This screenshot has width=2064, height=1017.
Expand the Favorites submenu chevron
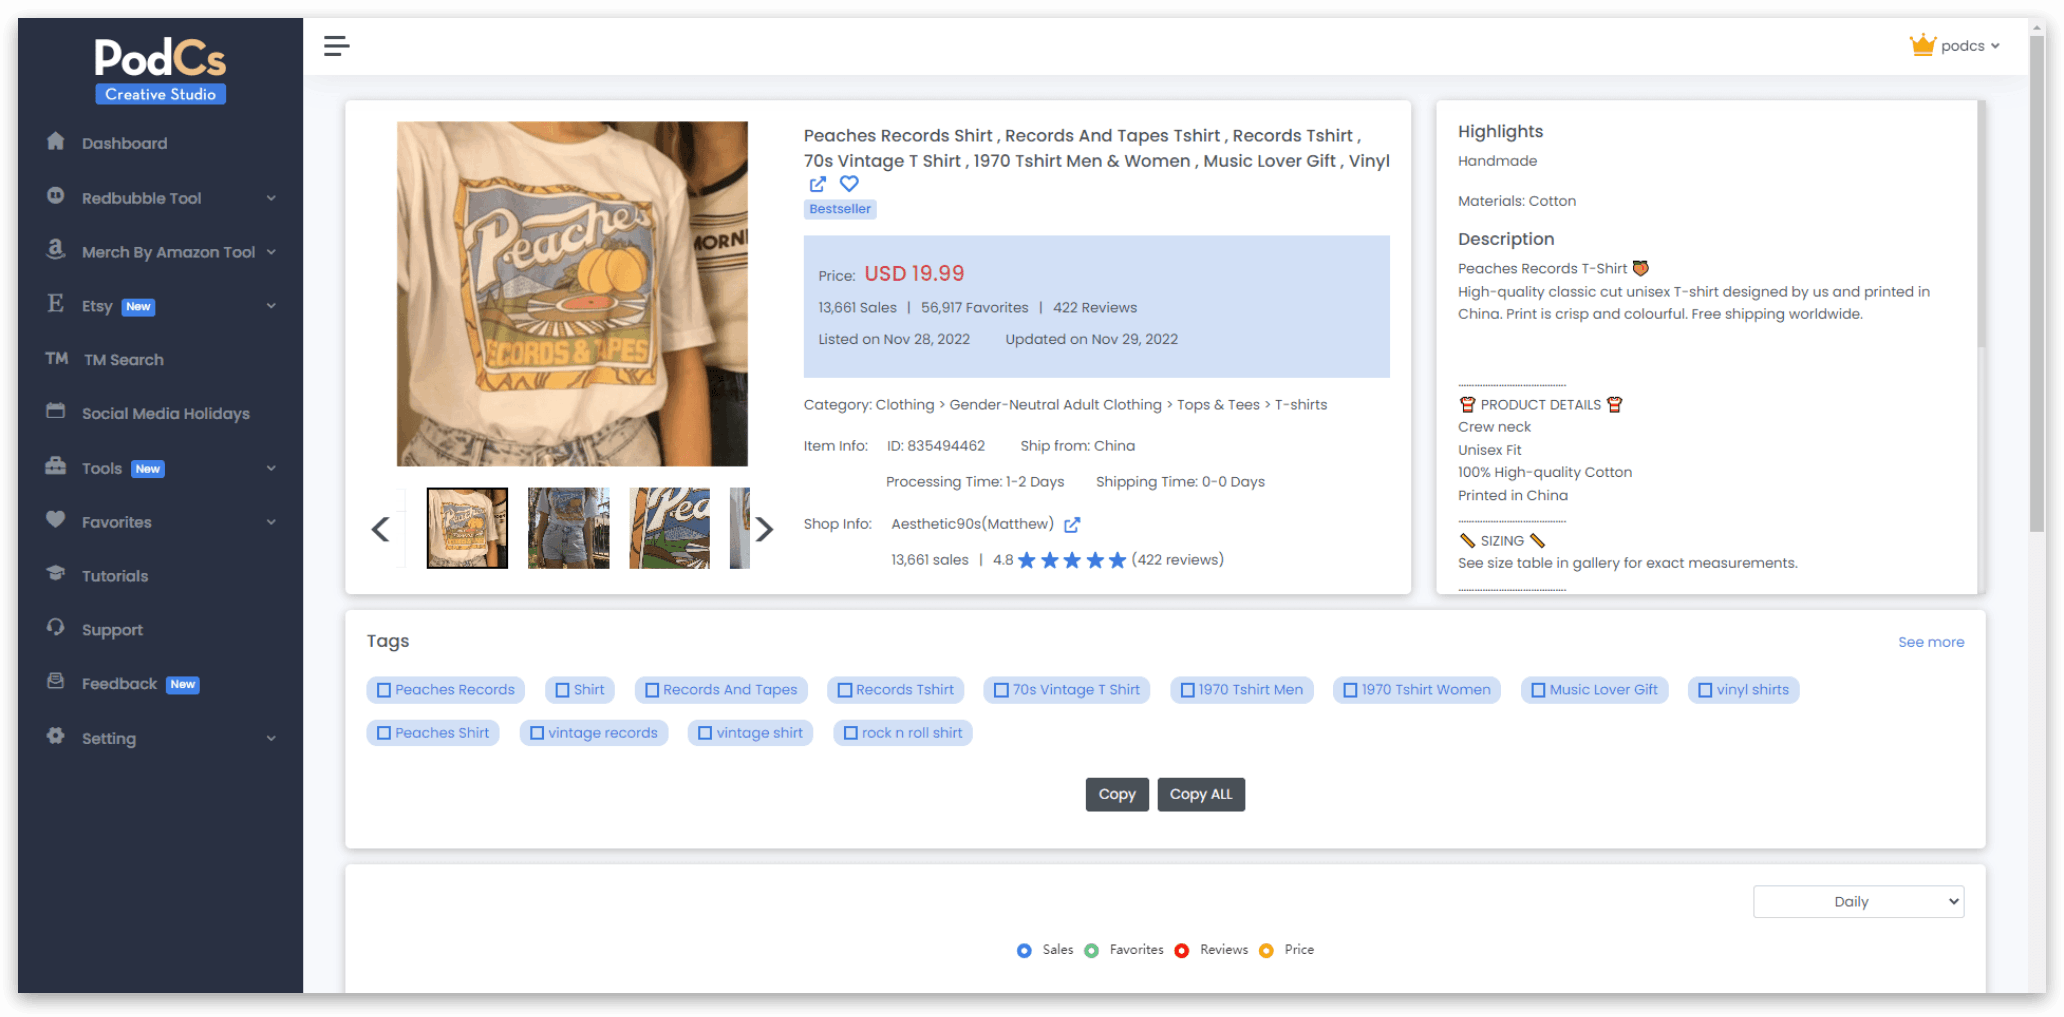pos(271,522)
